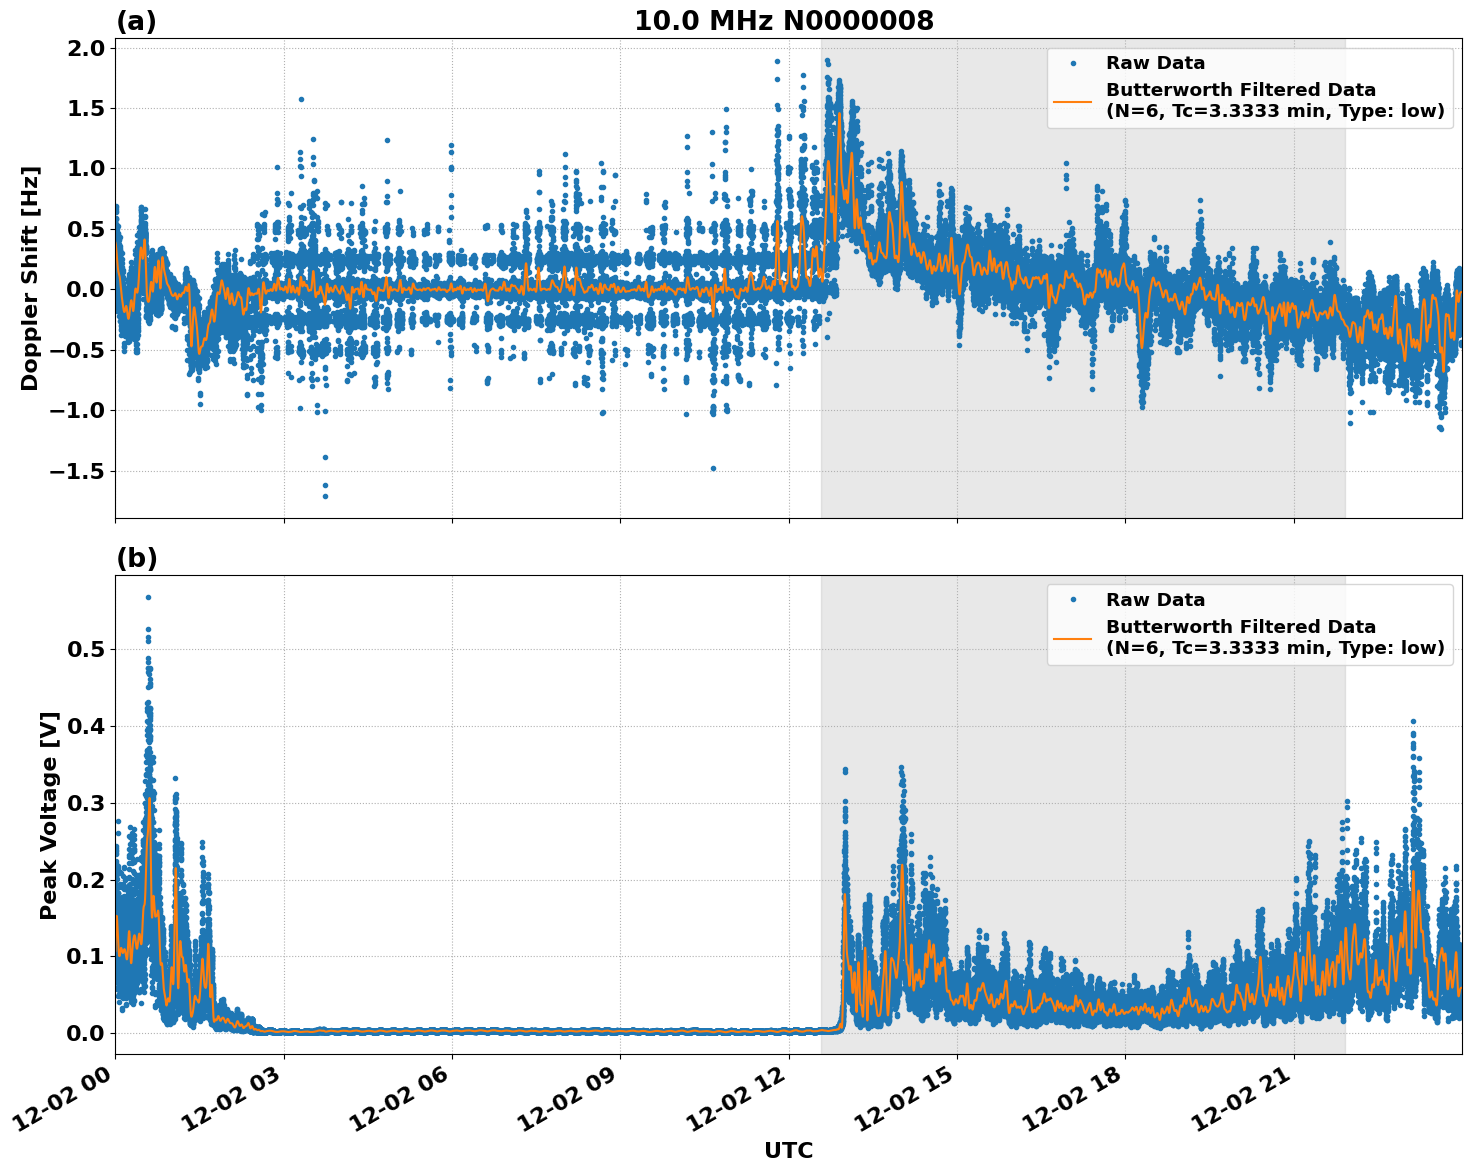Click the panel label '(b)'
Viewport: 1472px width, 1172px height.
click(137, 558)
